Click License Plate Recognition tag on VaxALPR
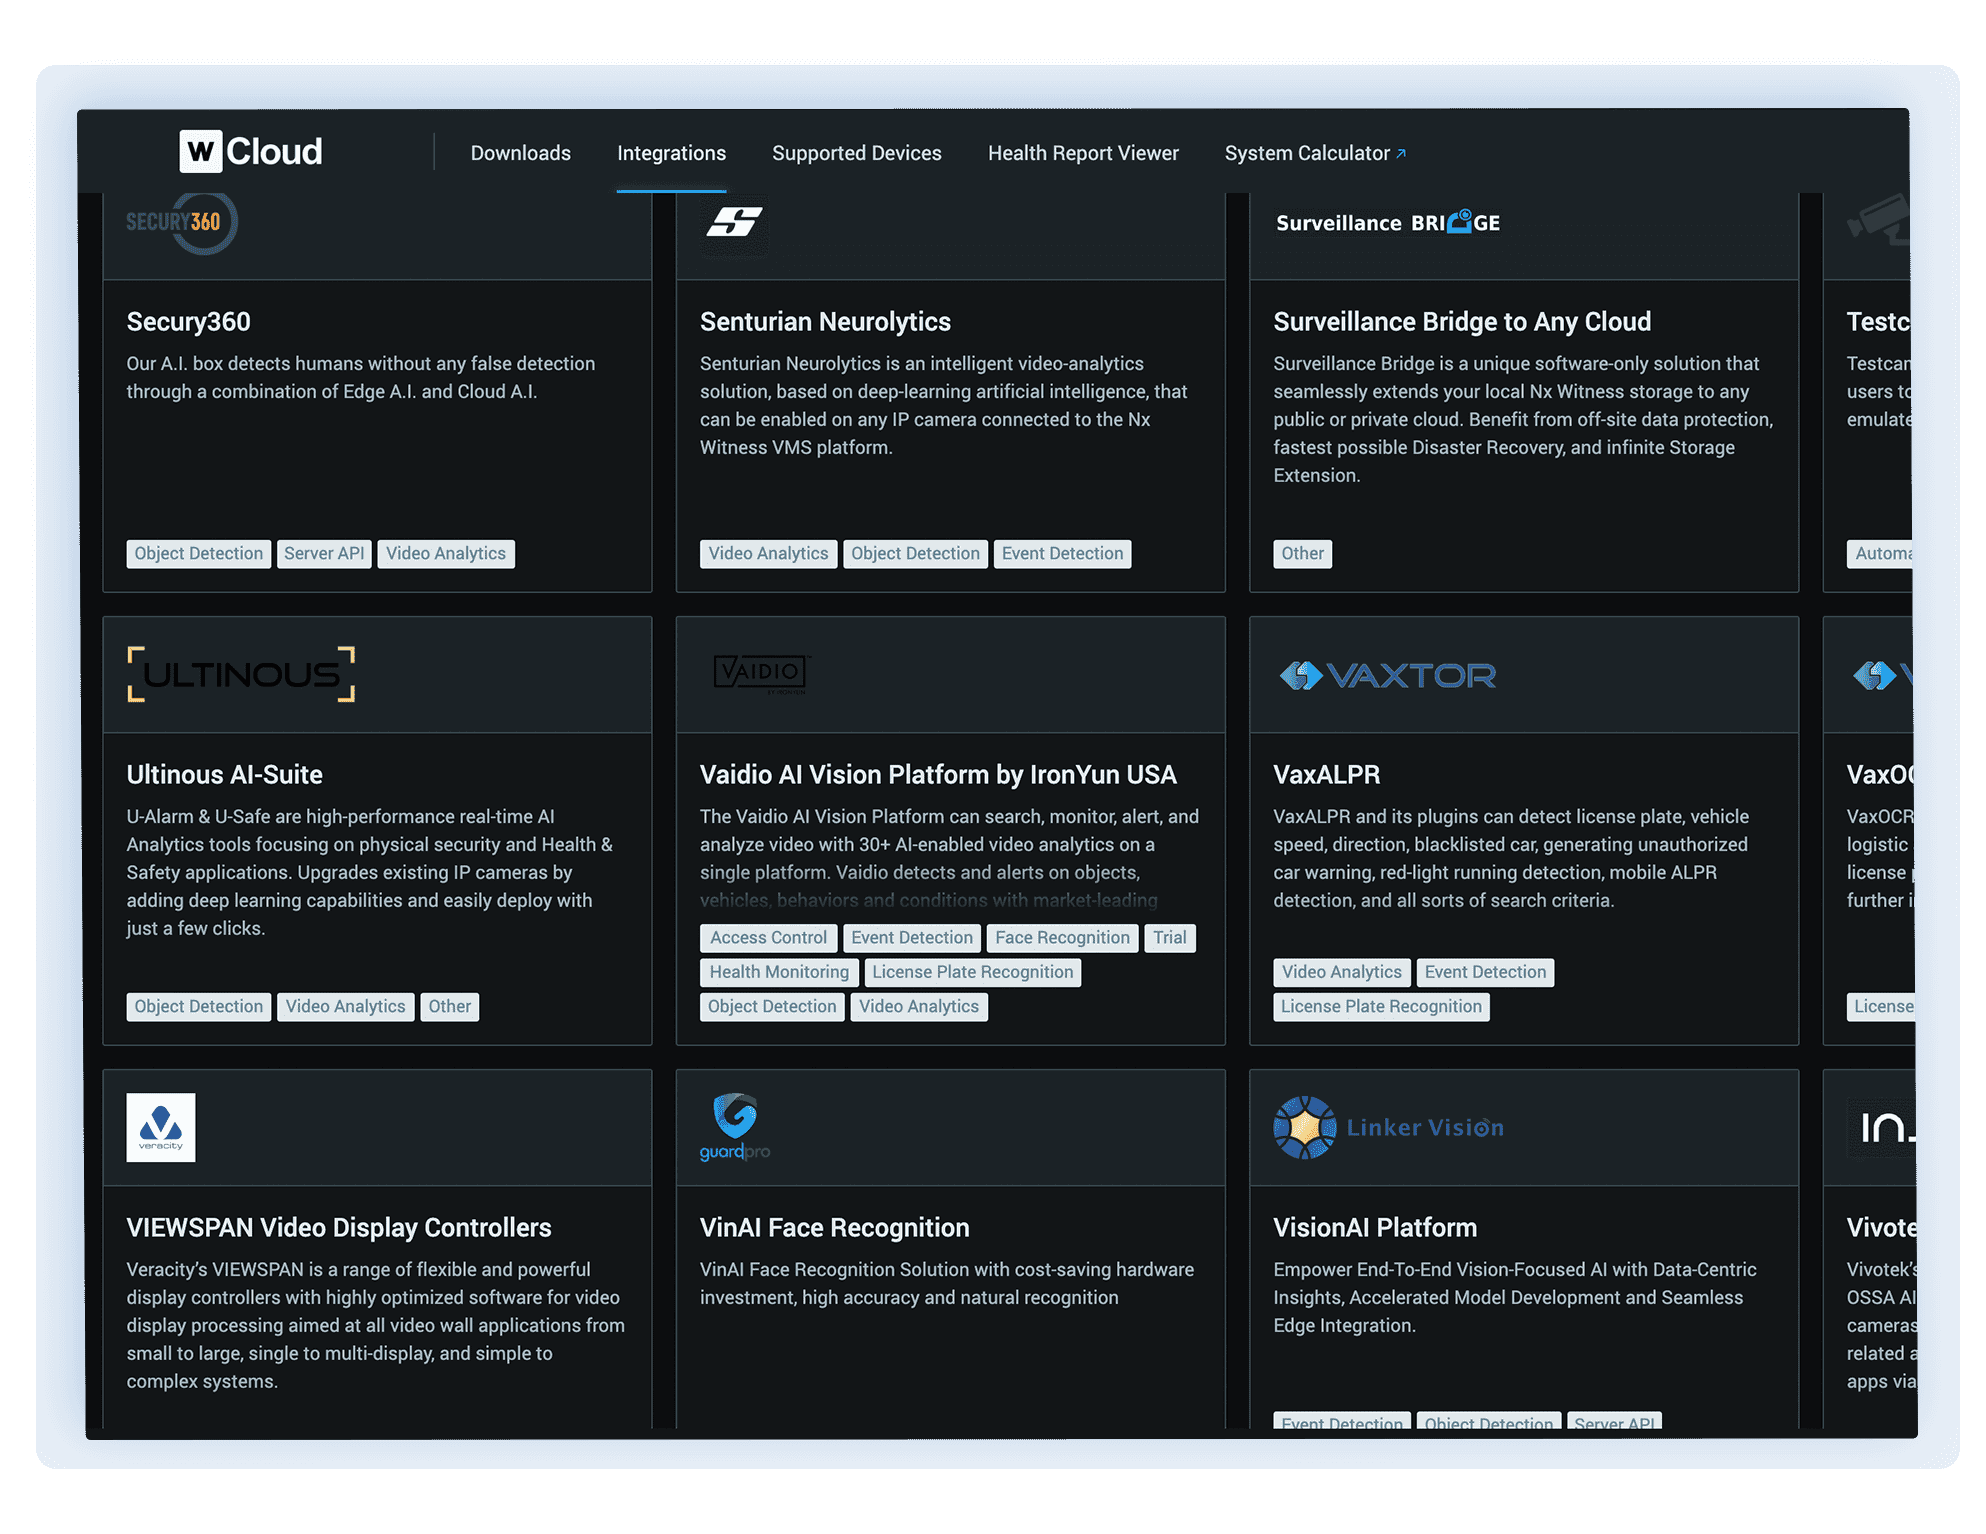The width and height of the screenshot is (1986, 1534). pos(1381,1007)
